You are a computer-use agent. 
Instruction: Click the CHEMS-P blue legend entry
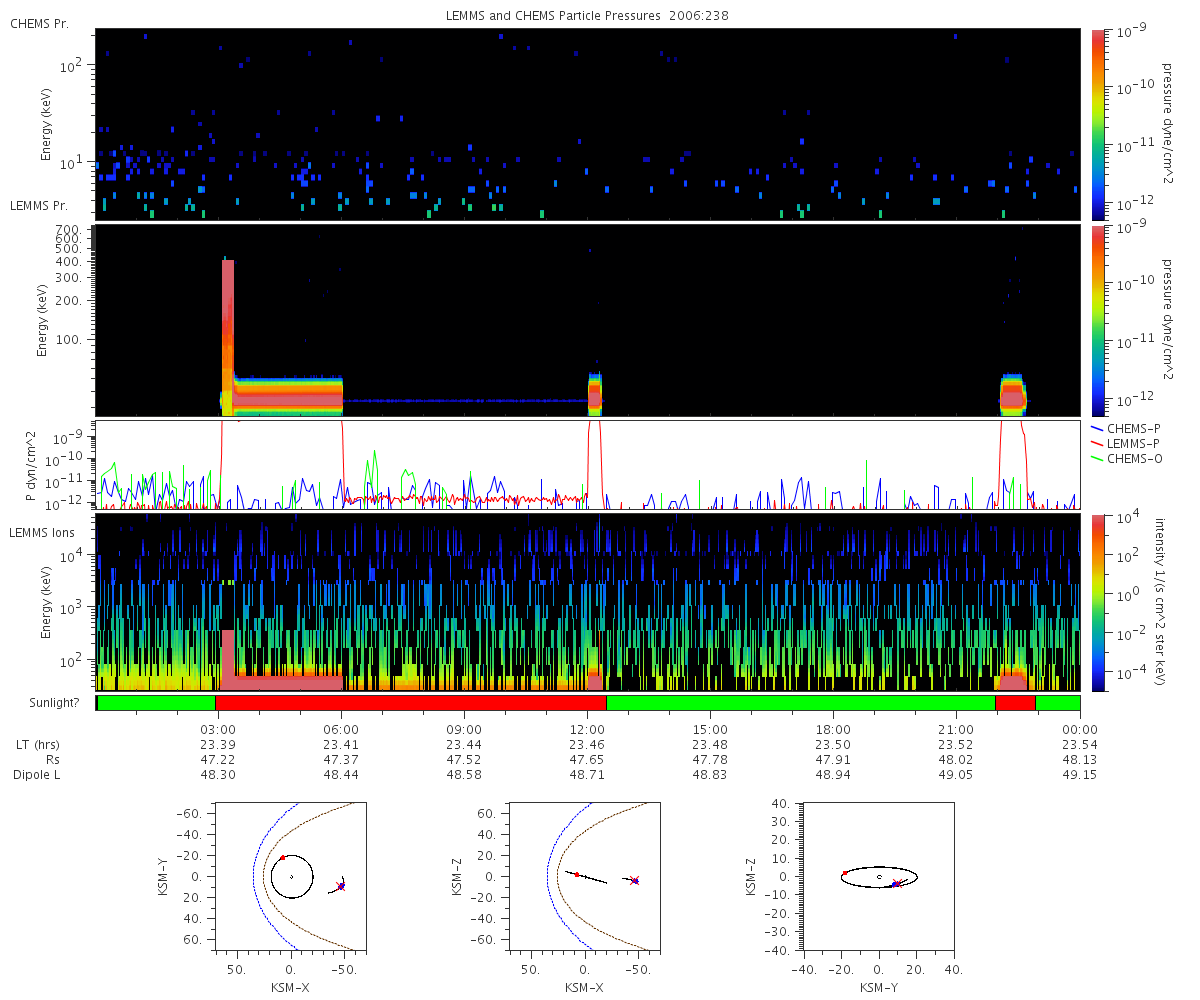click(x=1122, y=427)
